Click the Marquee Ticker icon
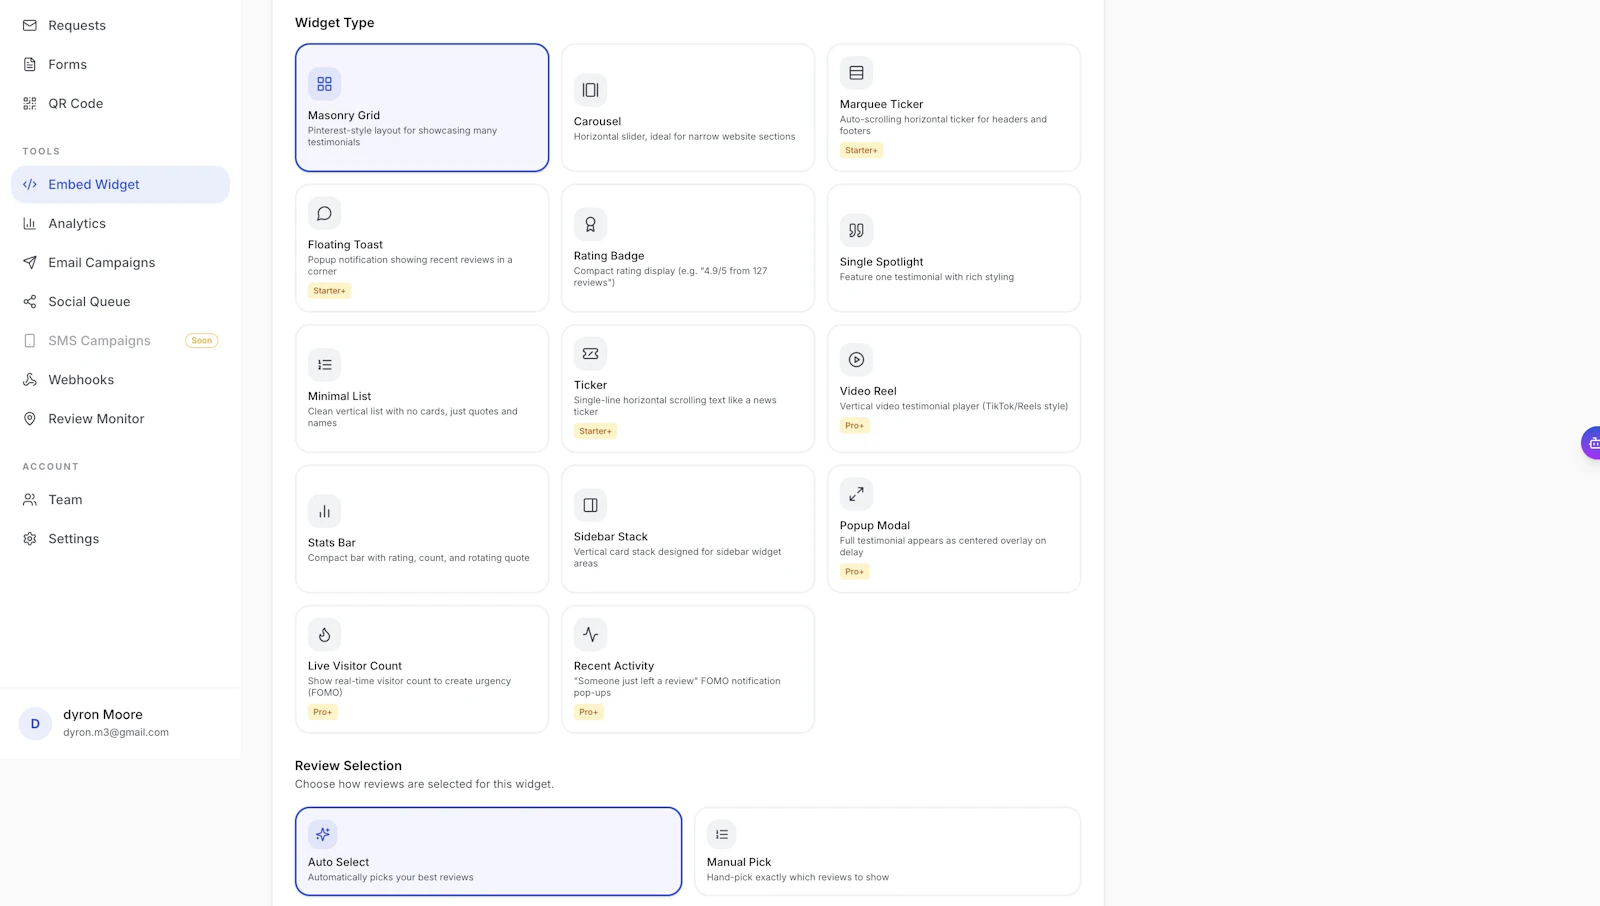This screenshot has height=906, width=1600. click(856, 73)
